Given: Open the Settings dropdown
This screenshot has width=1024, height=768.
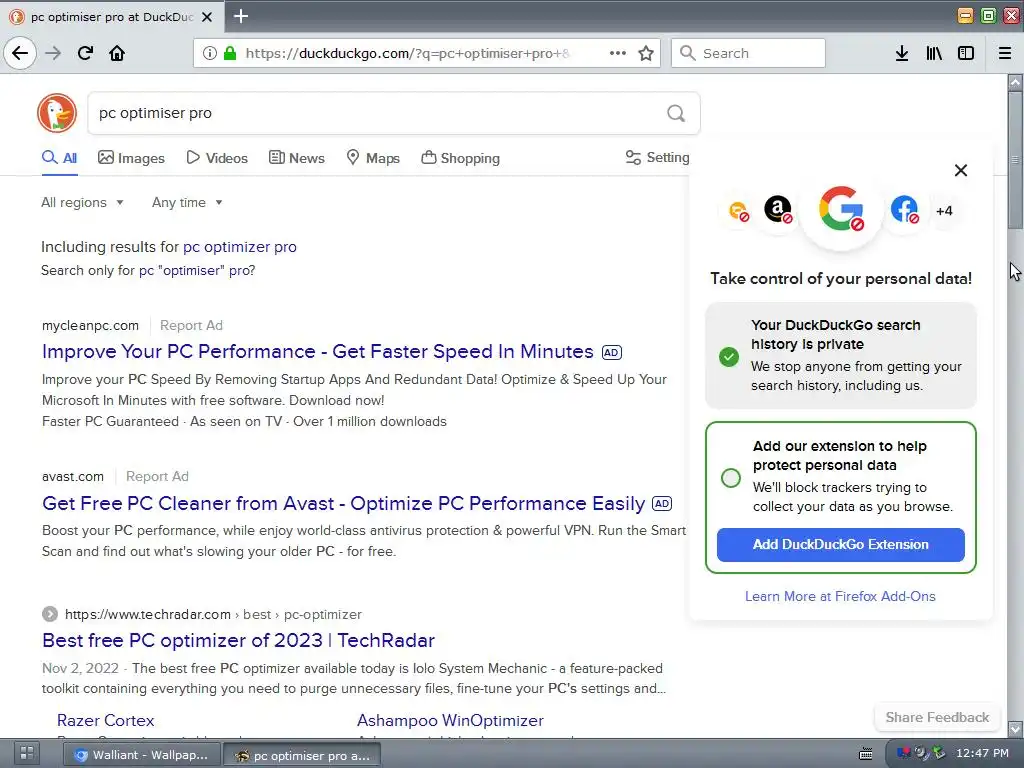Looking at the screenshot, I should [657, 157].
